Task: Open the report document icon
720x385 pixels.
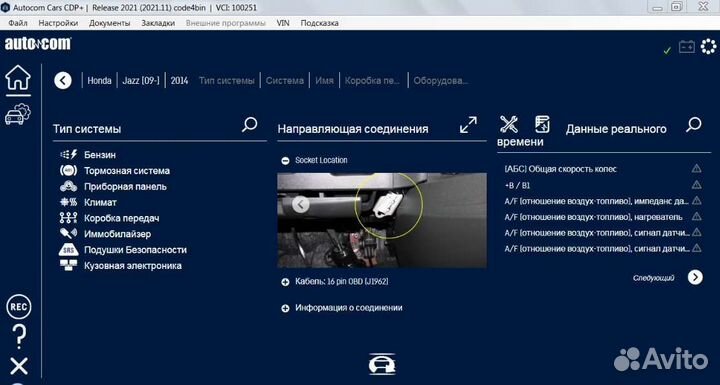Action: click(x=542, y=124)
